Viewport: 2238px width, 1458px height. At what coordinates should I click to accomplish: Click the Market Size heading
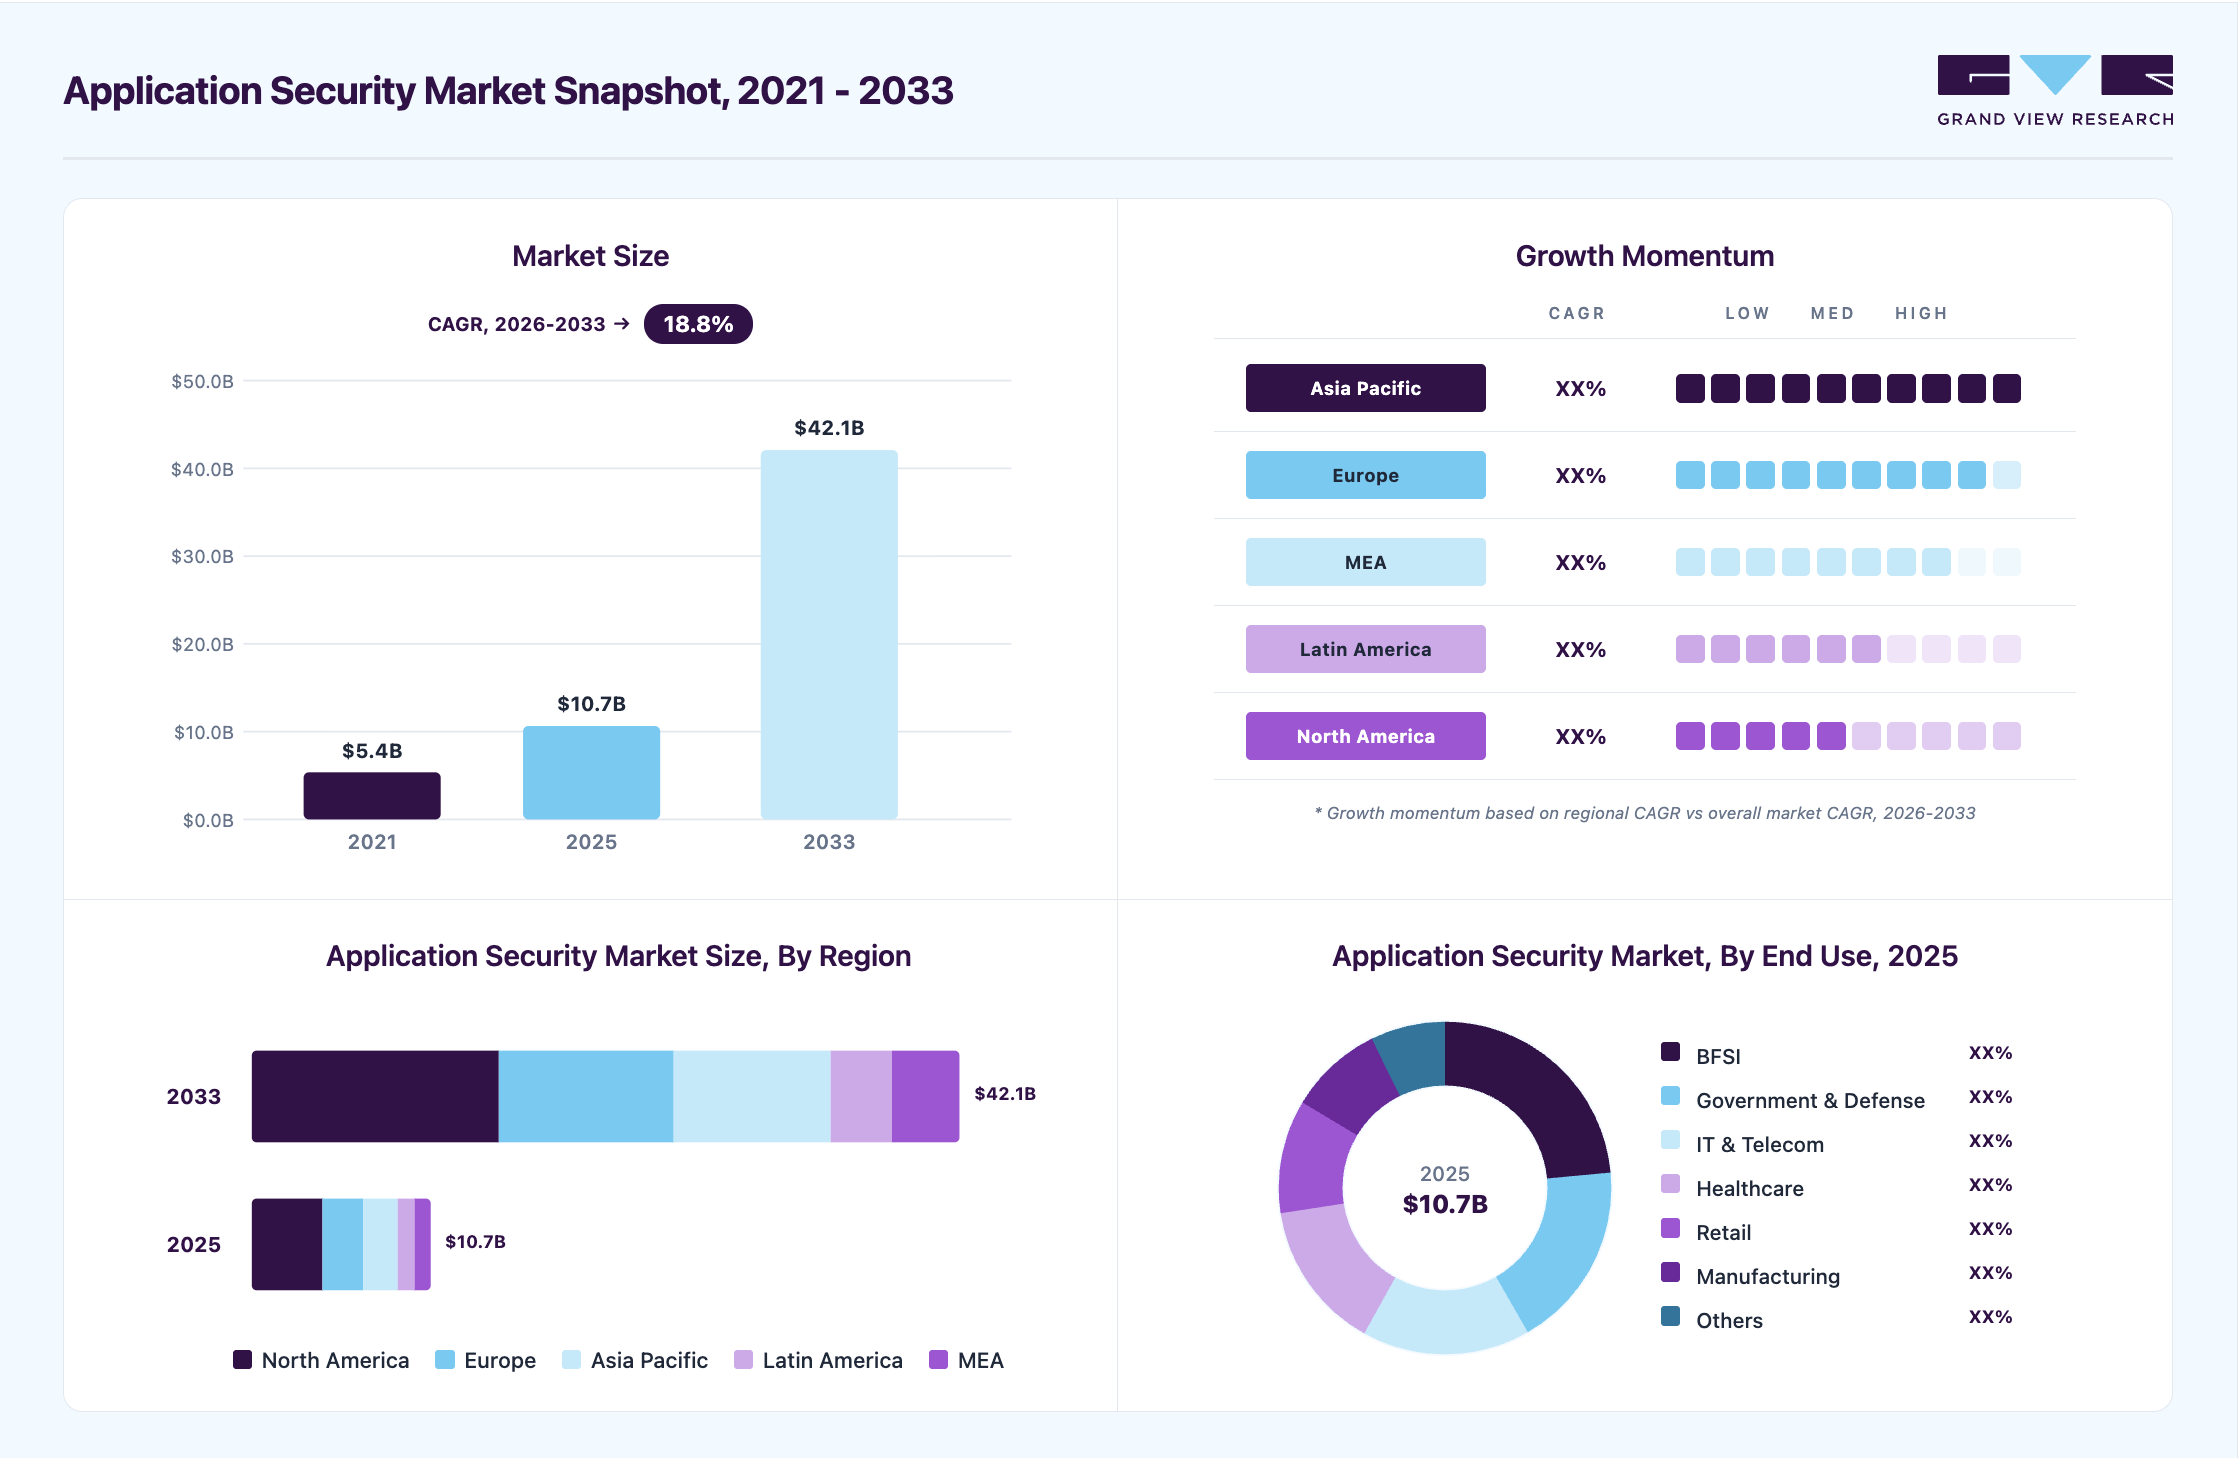click(590, 256)
